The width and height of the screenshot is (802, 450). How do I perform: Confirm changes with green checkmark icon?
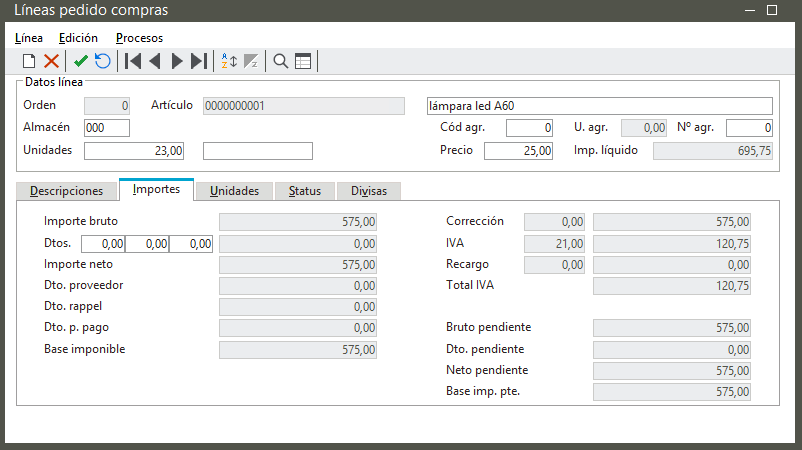coord(81,61)
